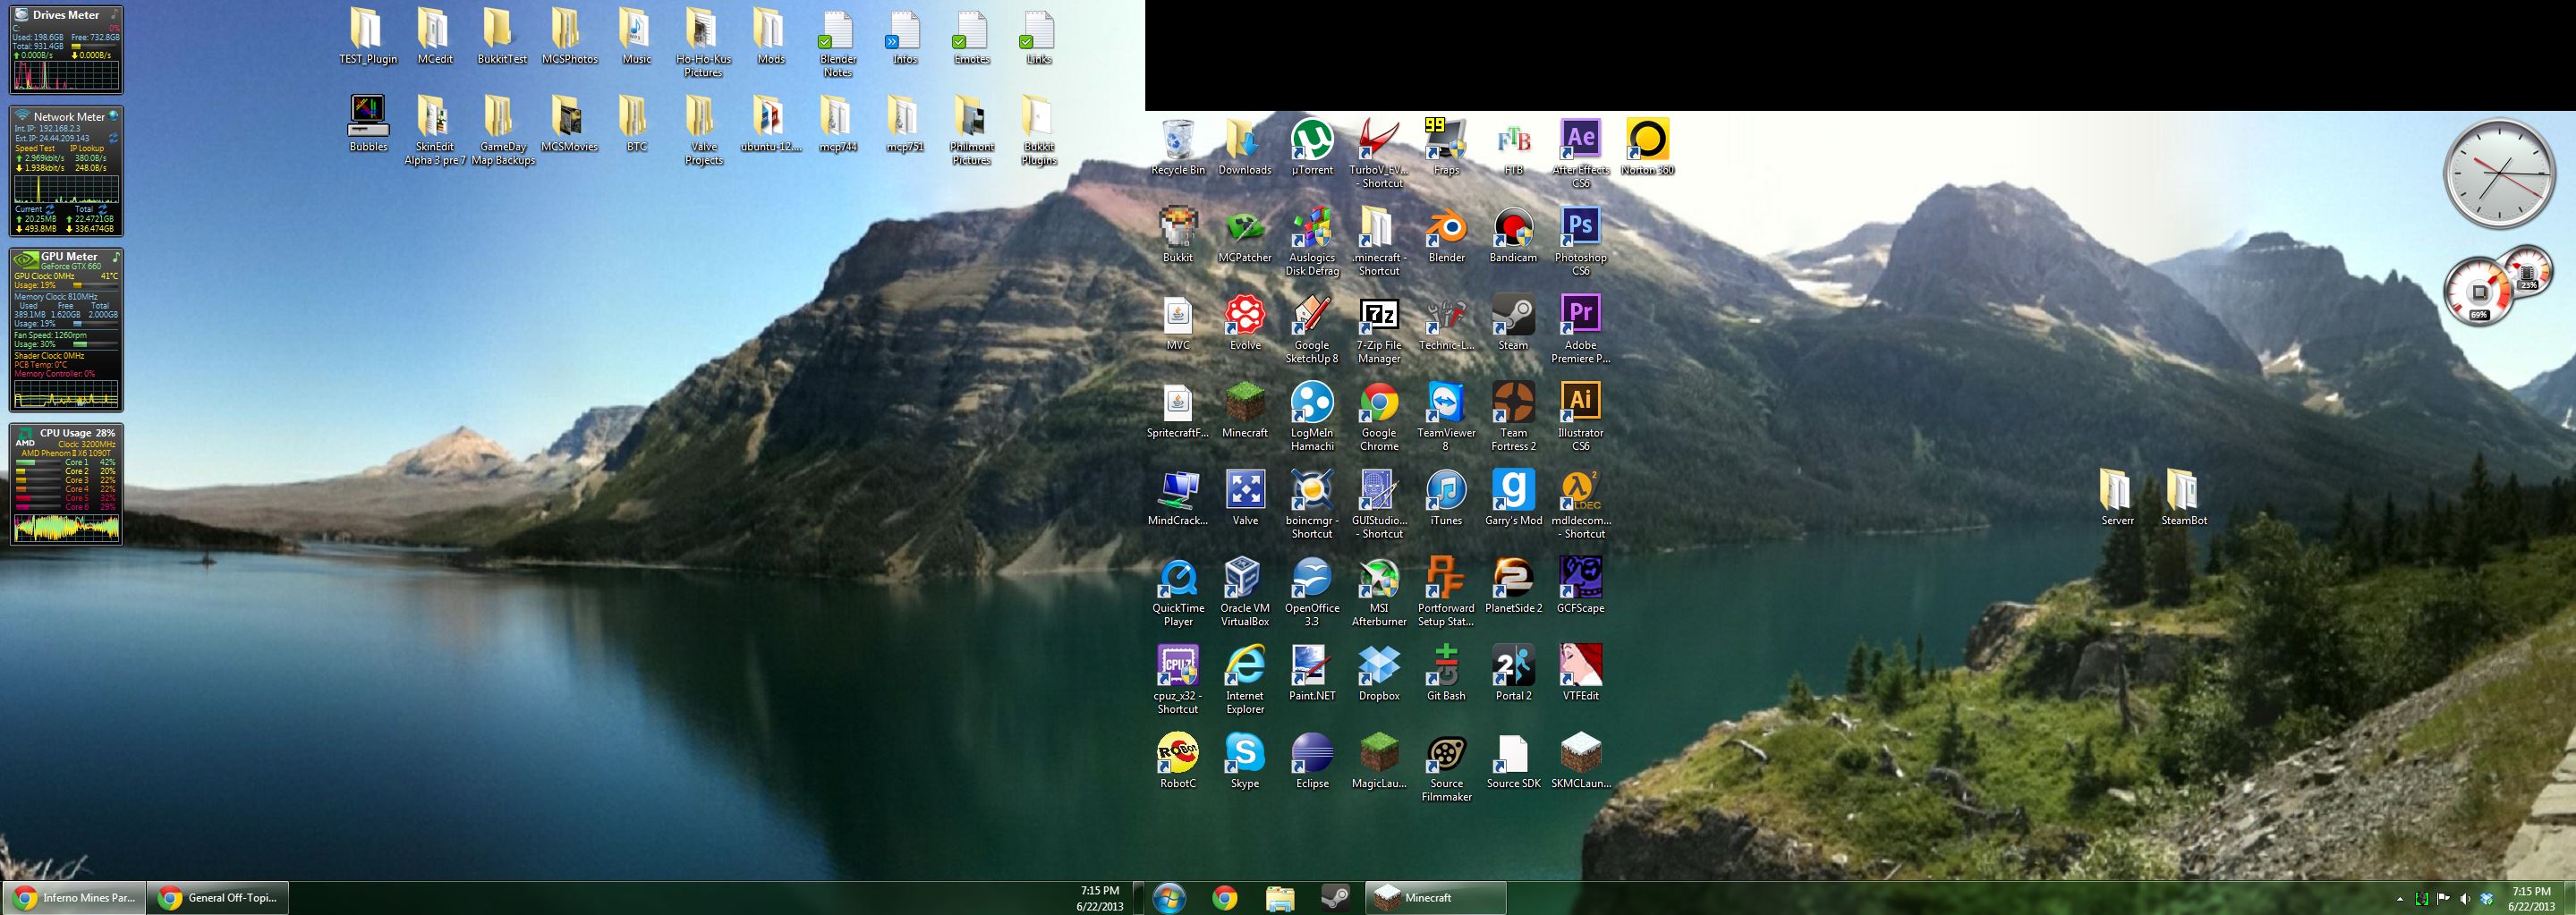Click IP Lookup in Network Meter

coord(87,148)
